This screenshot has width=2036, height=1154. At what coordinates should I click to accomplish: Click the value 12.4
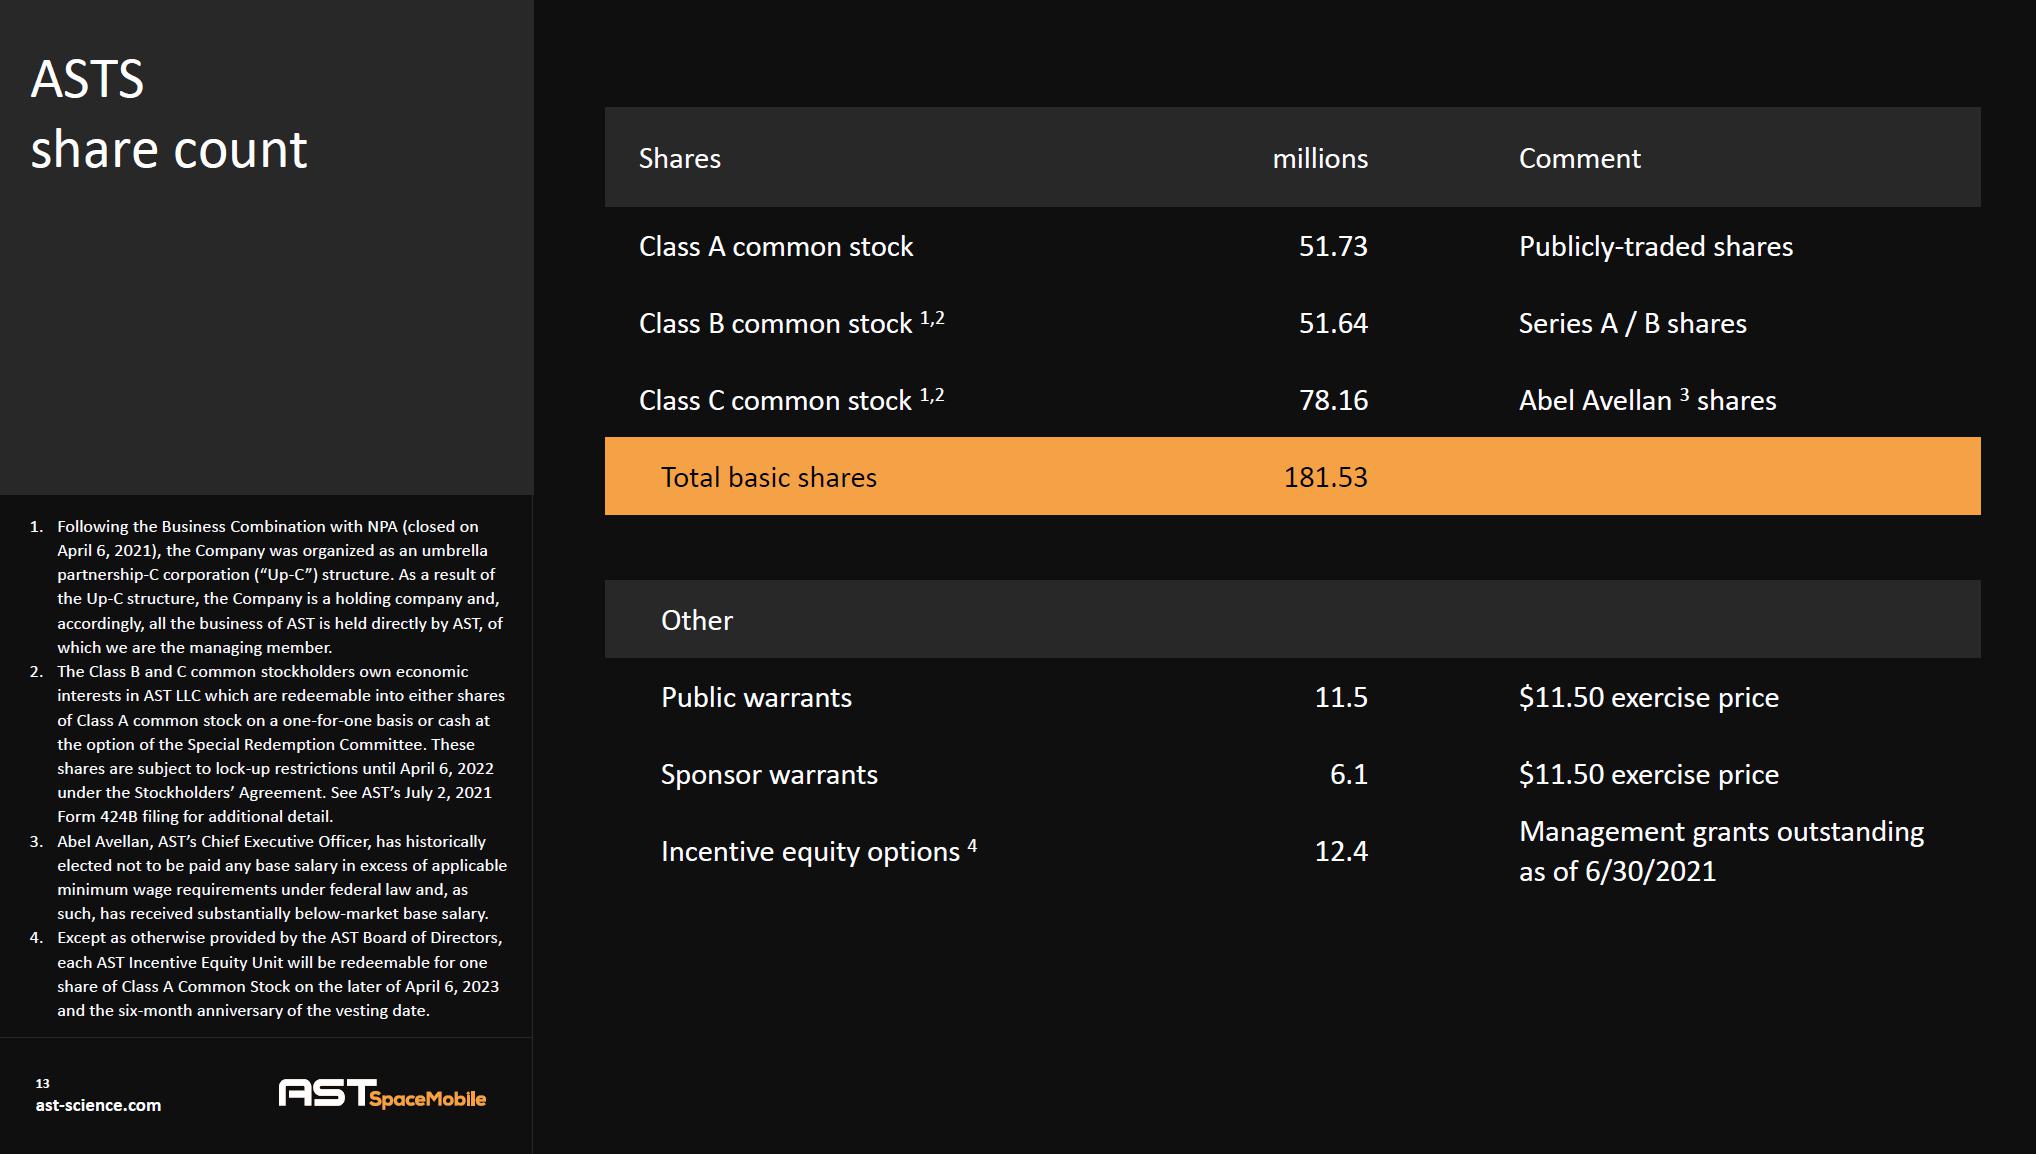(x=1341, y=851)
